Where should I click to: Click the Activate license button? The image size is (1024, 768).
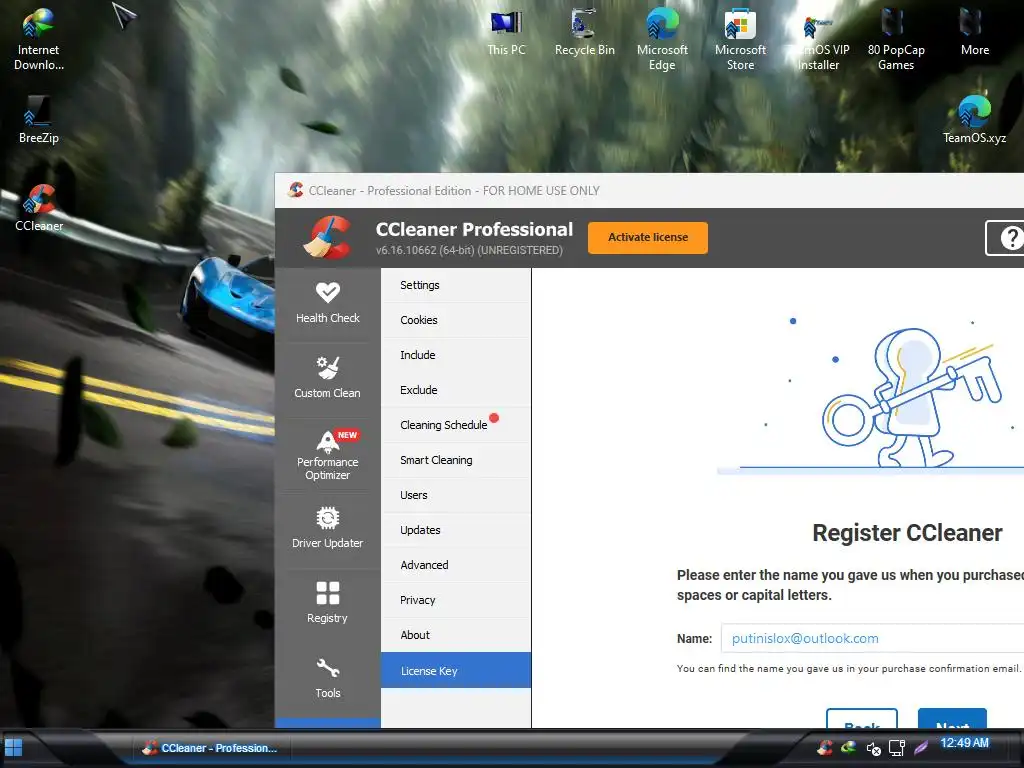coord(648,238)
